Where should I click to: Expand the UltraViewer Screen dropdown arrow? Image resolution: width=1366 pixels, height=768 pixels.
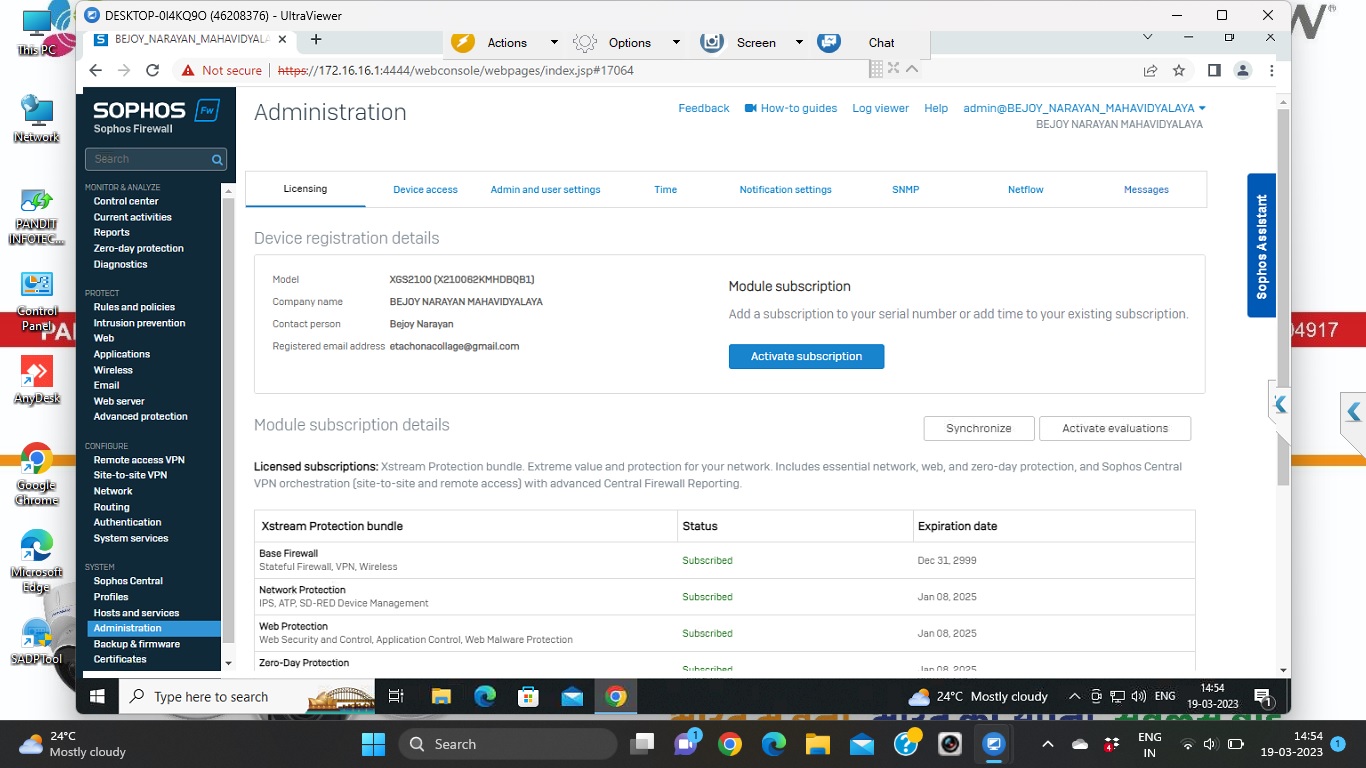tap(799, 42)
